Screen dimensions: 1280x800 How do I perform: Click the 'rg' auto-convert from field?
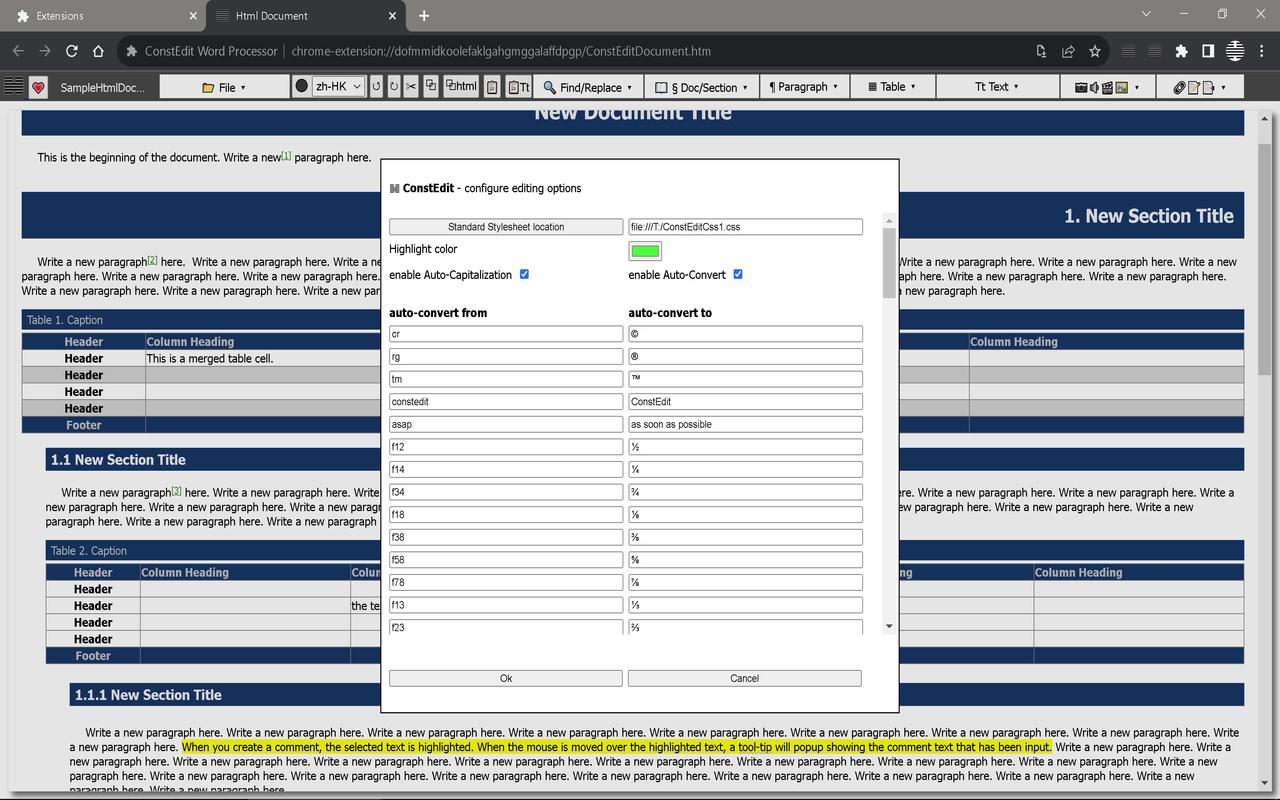[506, 357]
